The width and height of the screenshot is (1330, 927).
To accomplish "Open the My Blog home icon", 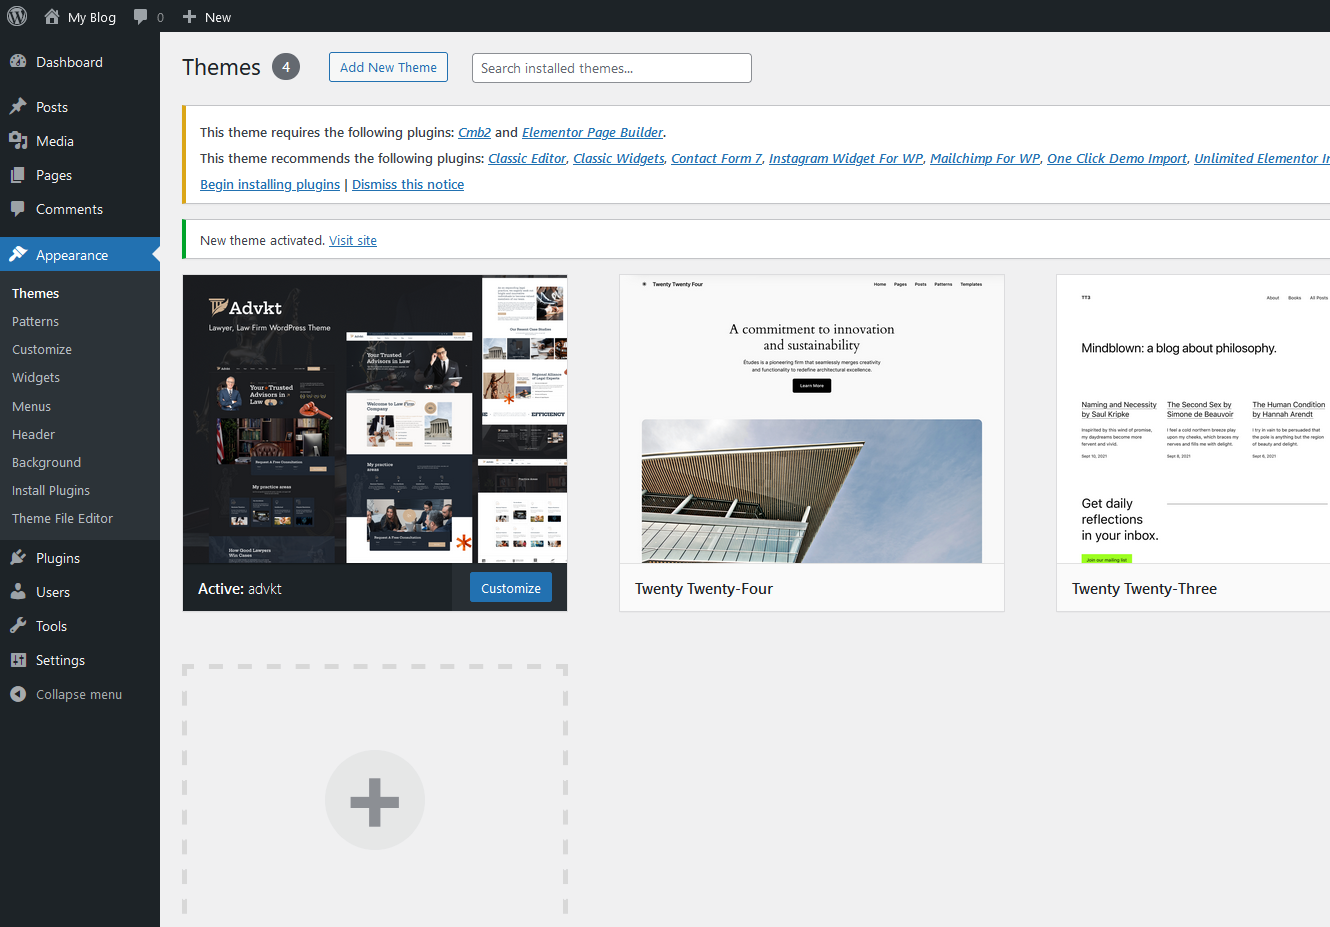I will [x=52, y=17].
